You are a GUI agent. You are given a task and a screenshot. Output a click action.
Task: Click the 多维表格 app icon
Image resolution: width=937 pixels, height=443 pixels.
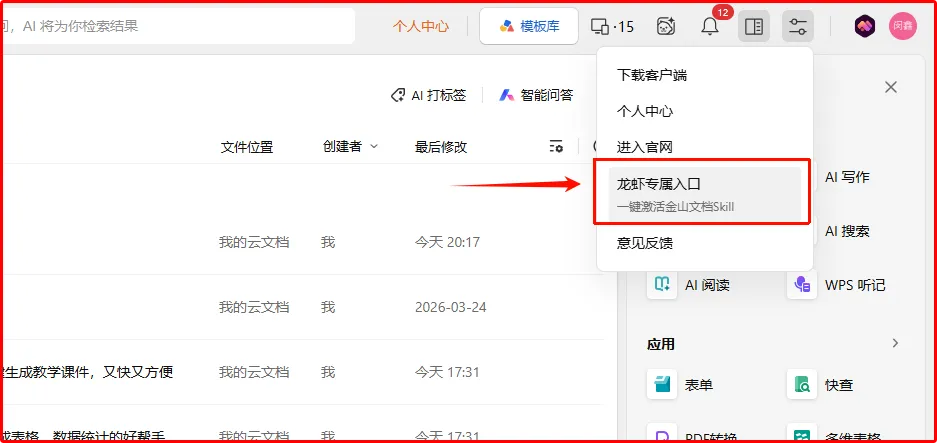(802, 434)
